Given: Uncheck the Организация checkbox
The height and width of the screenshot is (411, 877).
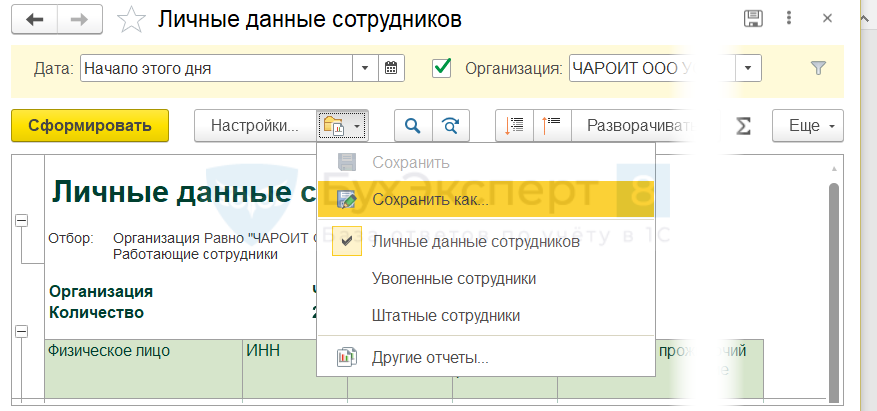Looking at the screenshot, I should (x=441, y=69).
